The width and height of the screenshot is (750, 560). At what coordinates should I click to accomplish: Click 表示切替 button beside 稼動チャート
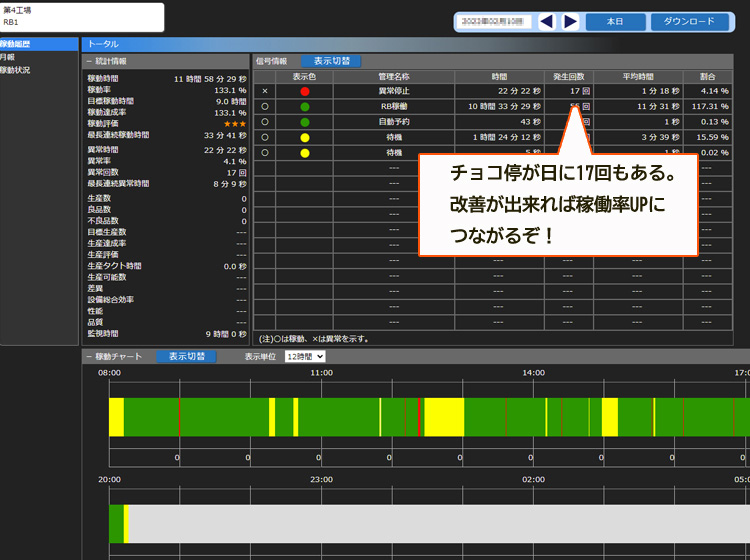pyautogui.click(x=187, y=356)
